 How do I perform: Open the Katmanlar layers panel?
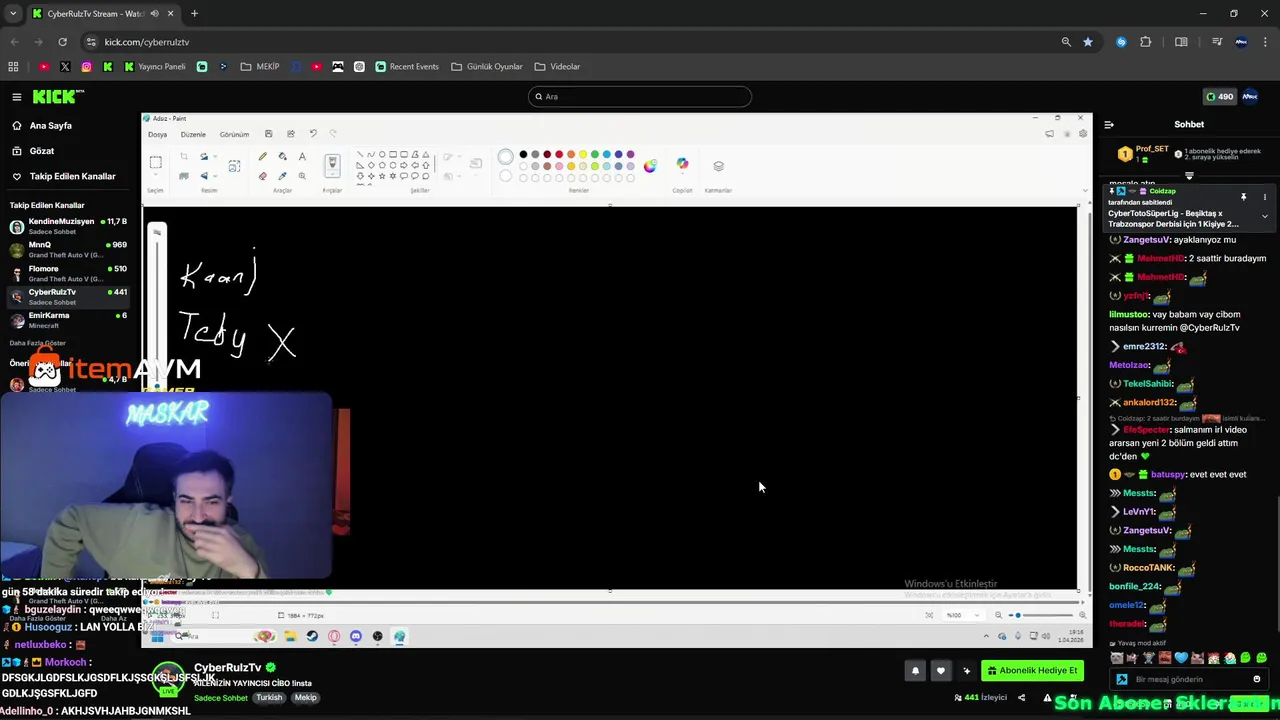pos(718,166)
